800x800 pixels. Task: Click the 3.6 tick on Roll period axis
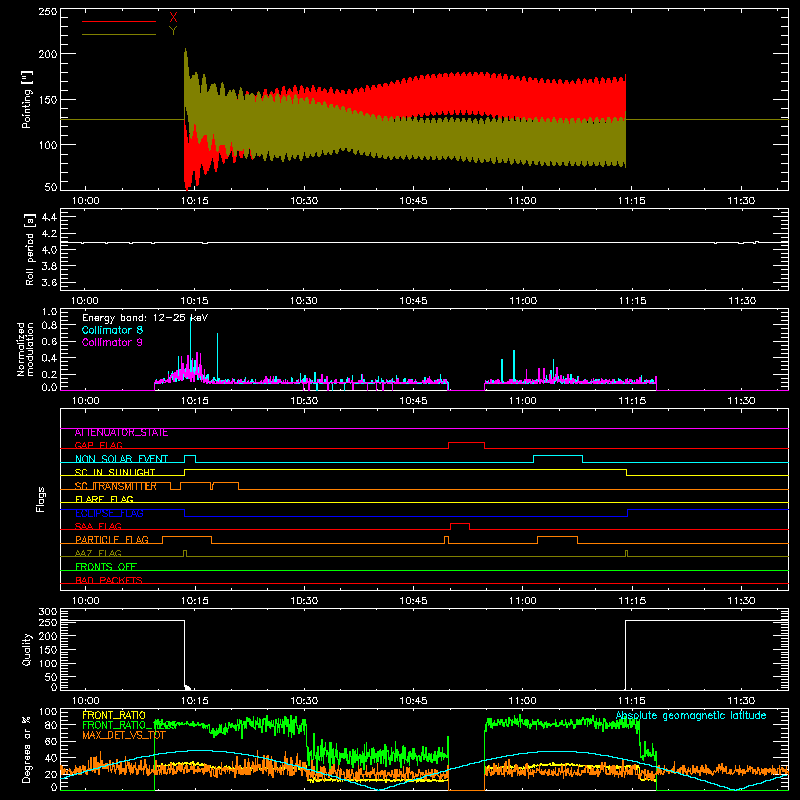[48, 283]
